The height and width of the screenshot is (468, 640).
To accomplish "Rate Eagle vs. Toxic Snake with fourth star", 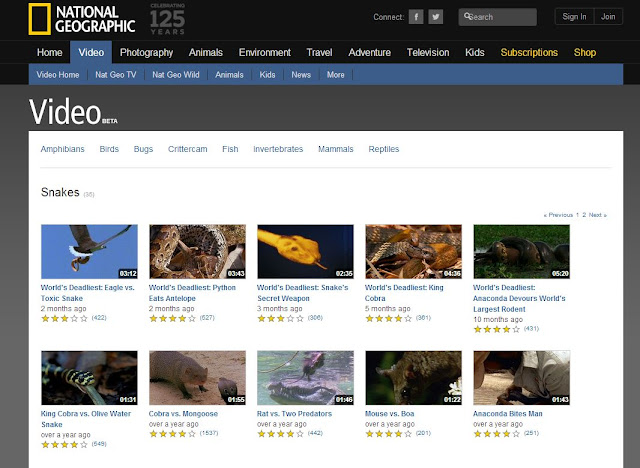I will 74,318.
